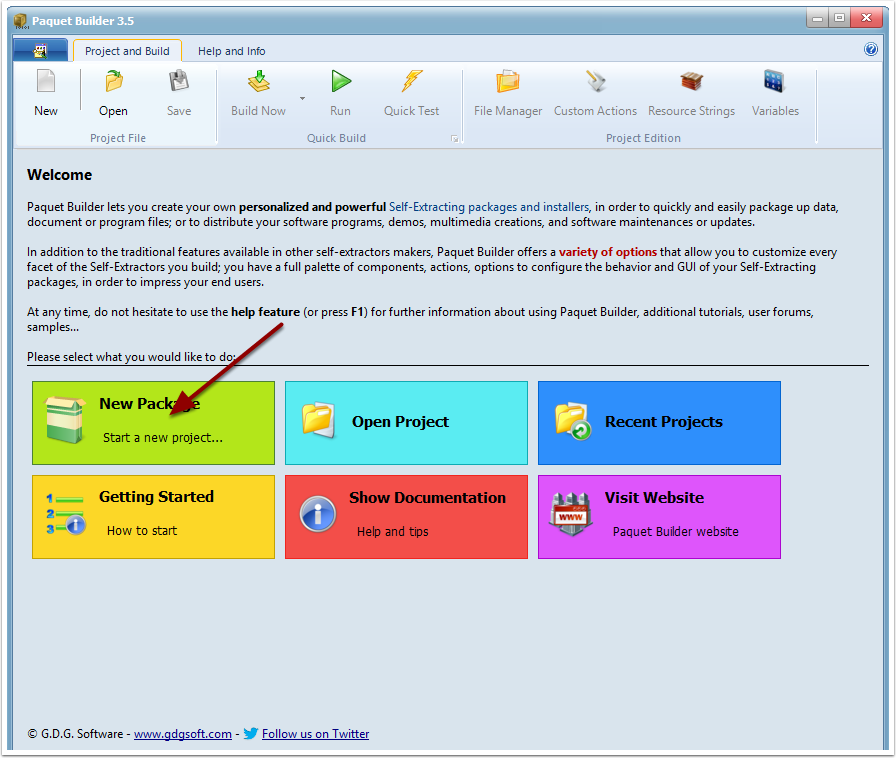This screenshot has height=758, width=896.
Task: Expand the Build Now dropdown arrow
Action: pos(302,98)
